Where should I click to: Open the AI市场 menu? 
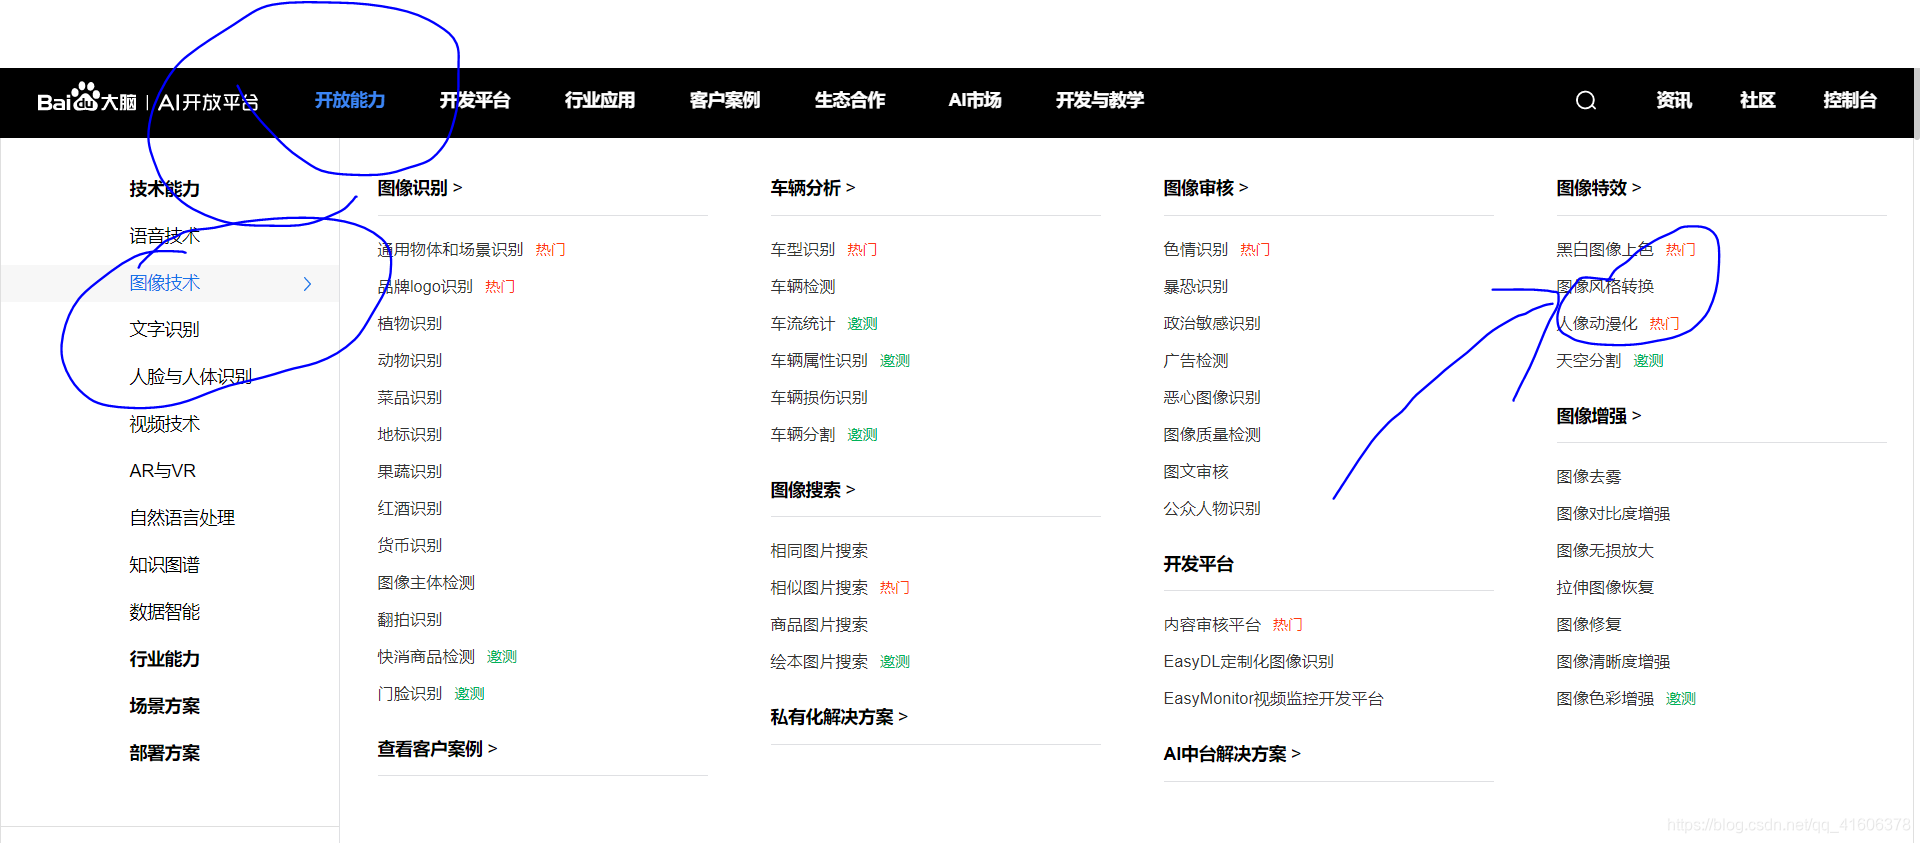[975, 100]
